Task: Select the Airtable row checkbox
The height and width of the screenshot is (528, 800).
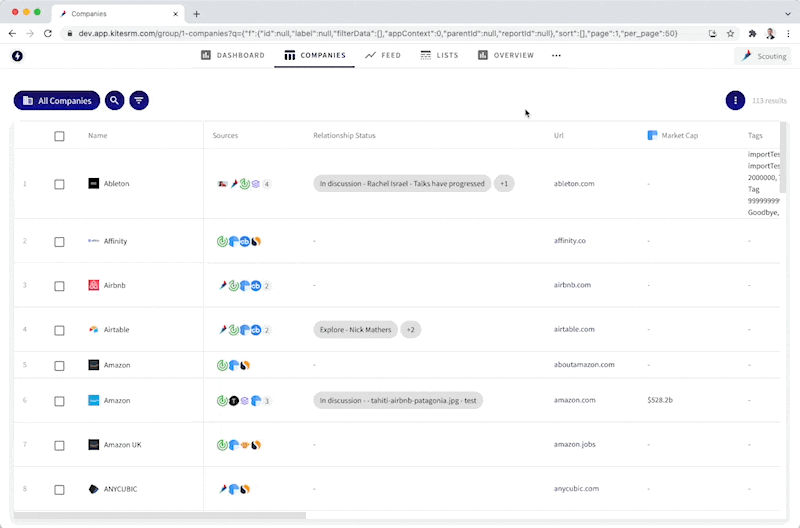Action: tap(59, 329)
